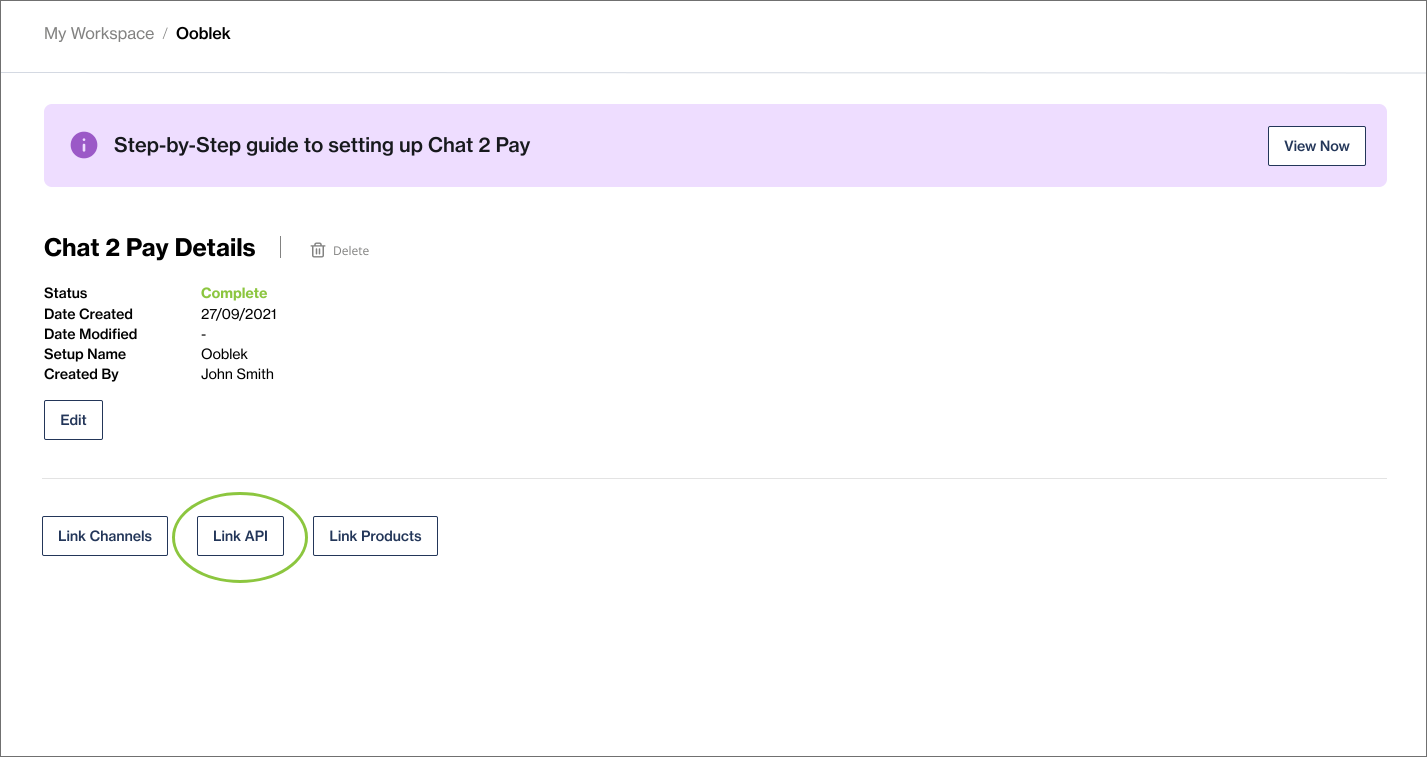Click the Date Created label
The width and height of the screenshot is (1427, 757).
pyautogui.click(x=88, y=314)
